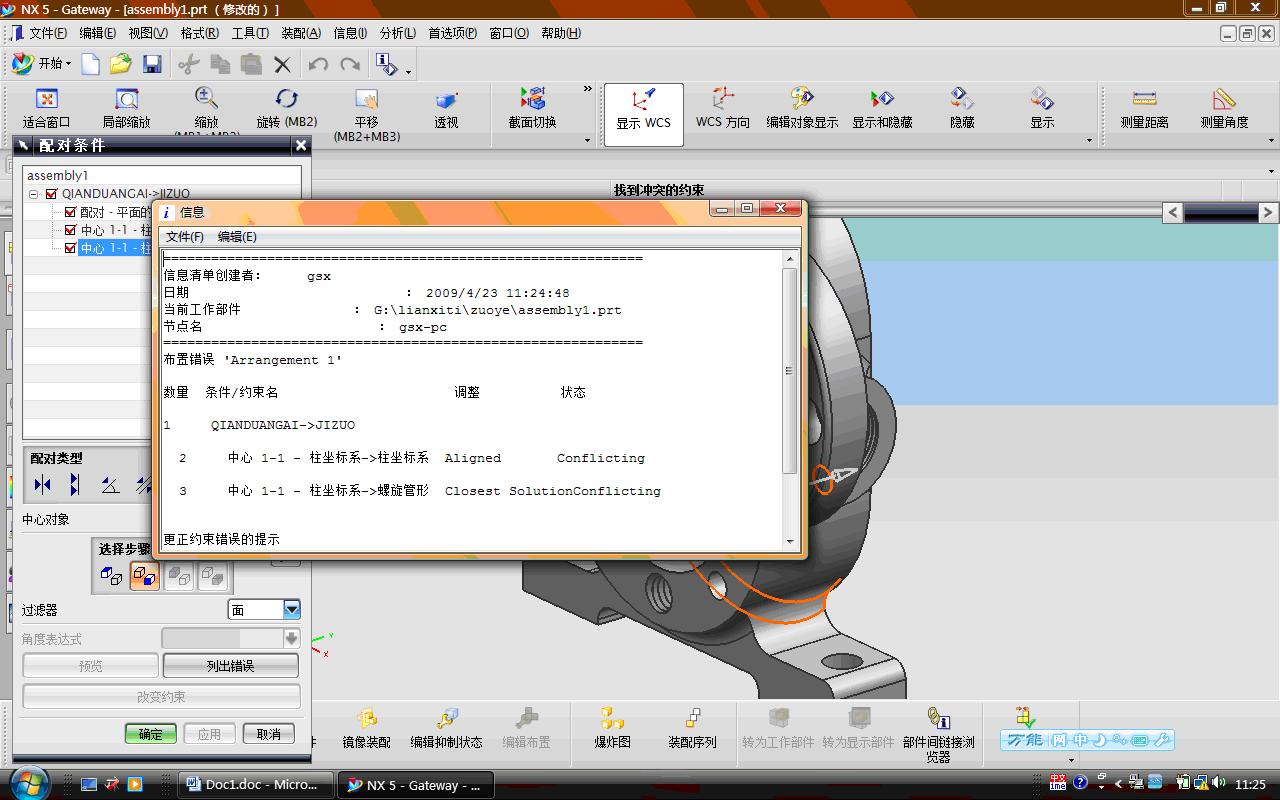Click the NX 5 - Gateway taskbar button
The width and height of the screenshot is (1280, 800).
pyautogui.click(x=414, y=785)
